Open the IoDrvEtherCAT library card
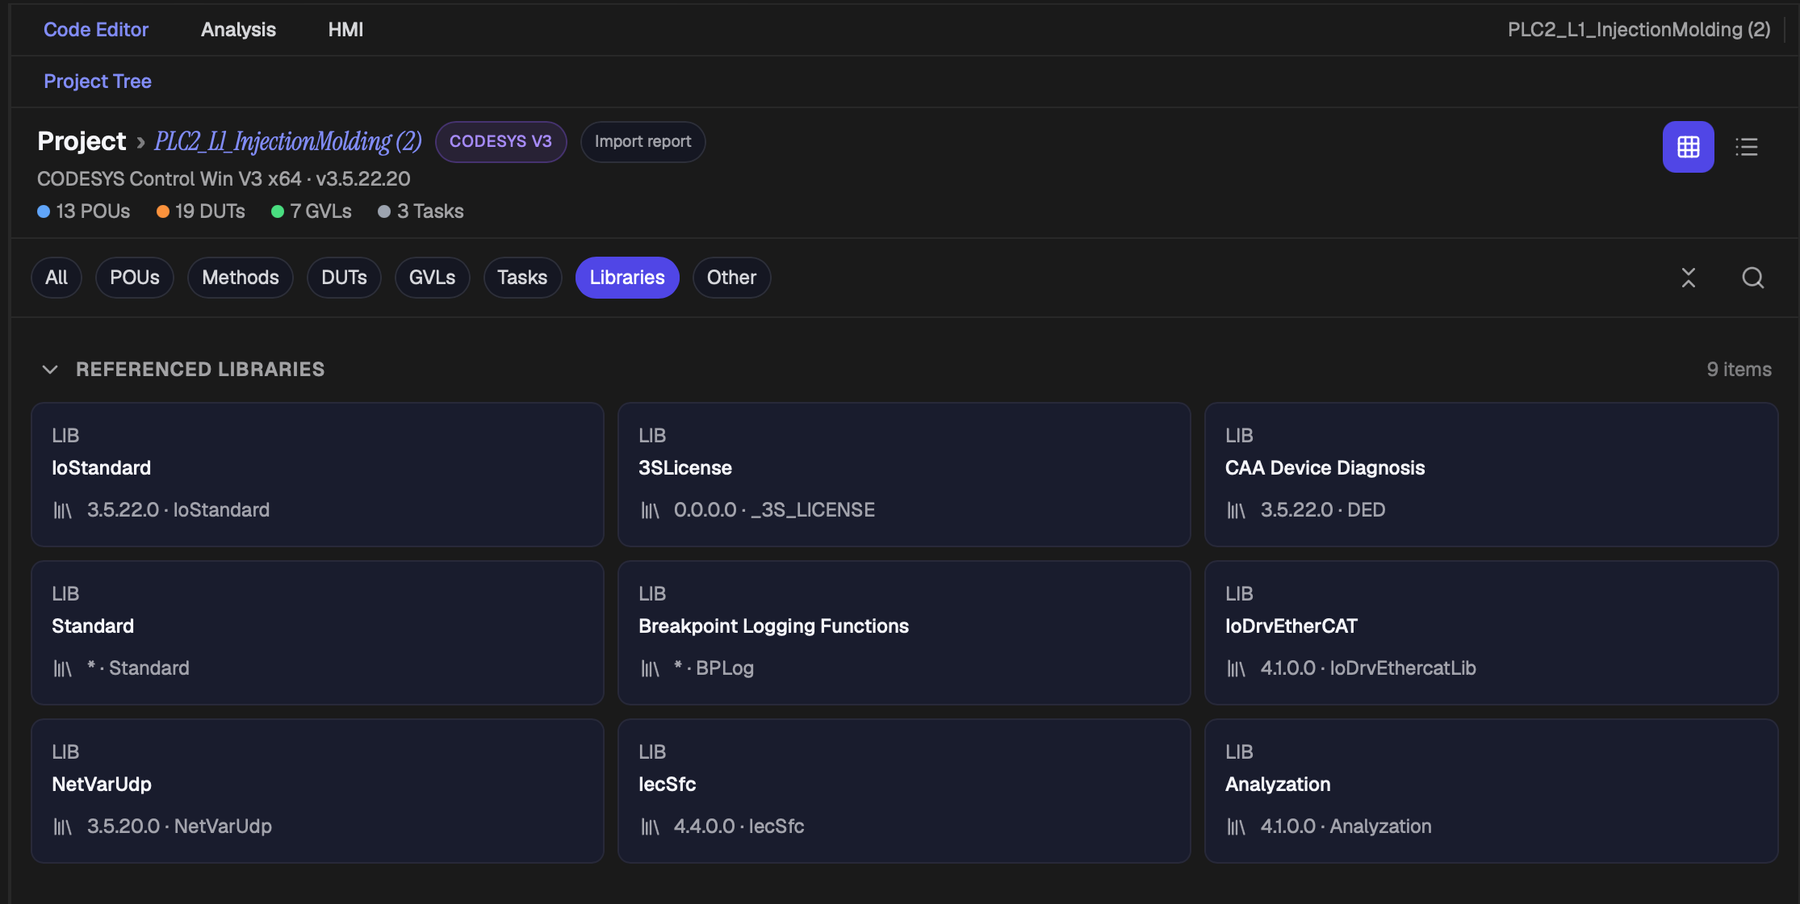1800x904 pixels. click(x=1491, y=632)
